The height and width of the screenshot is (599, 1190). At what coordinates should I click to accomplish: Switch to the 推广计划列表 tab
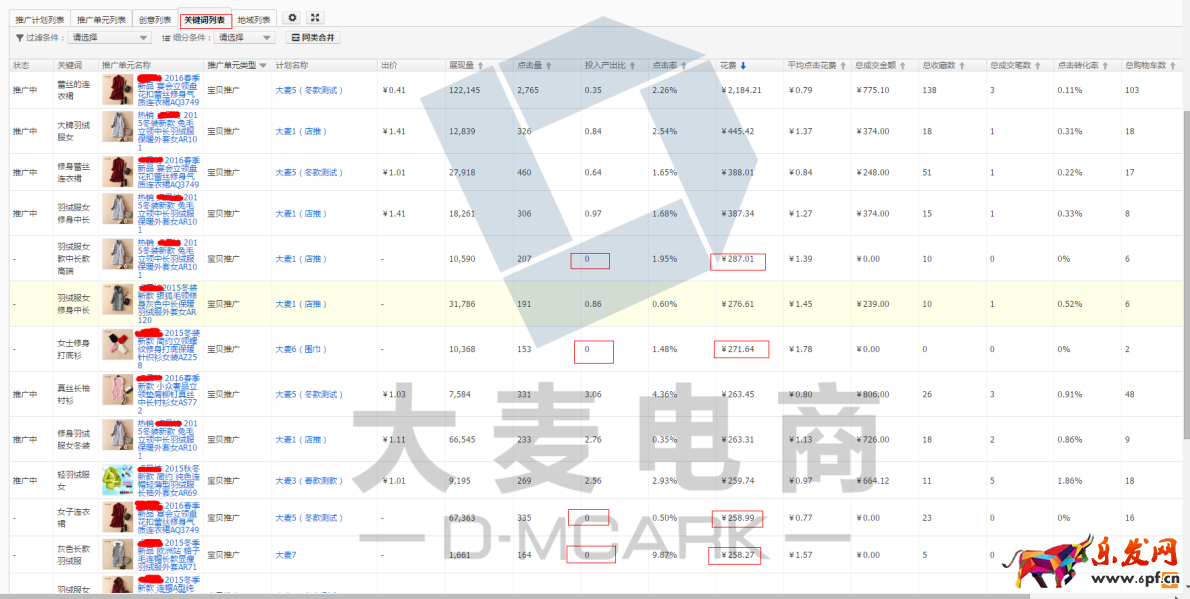(40, 19)
